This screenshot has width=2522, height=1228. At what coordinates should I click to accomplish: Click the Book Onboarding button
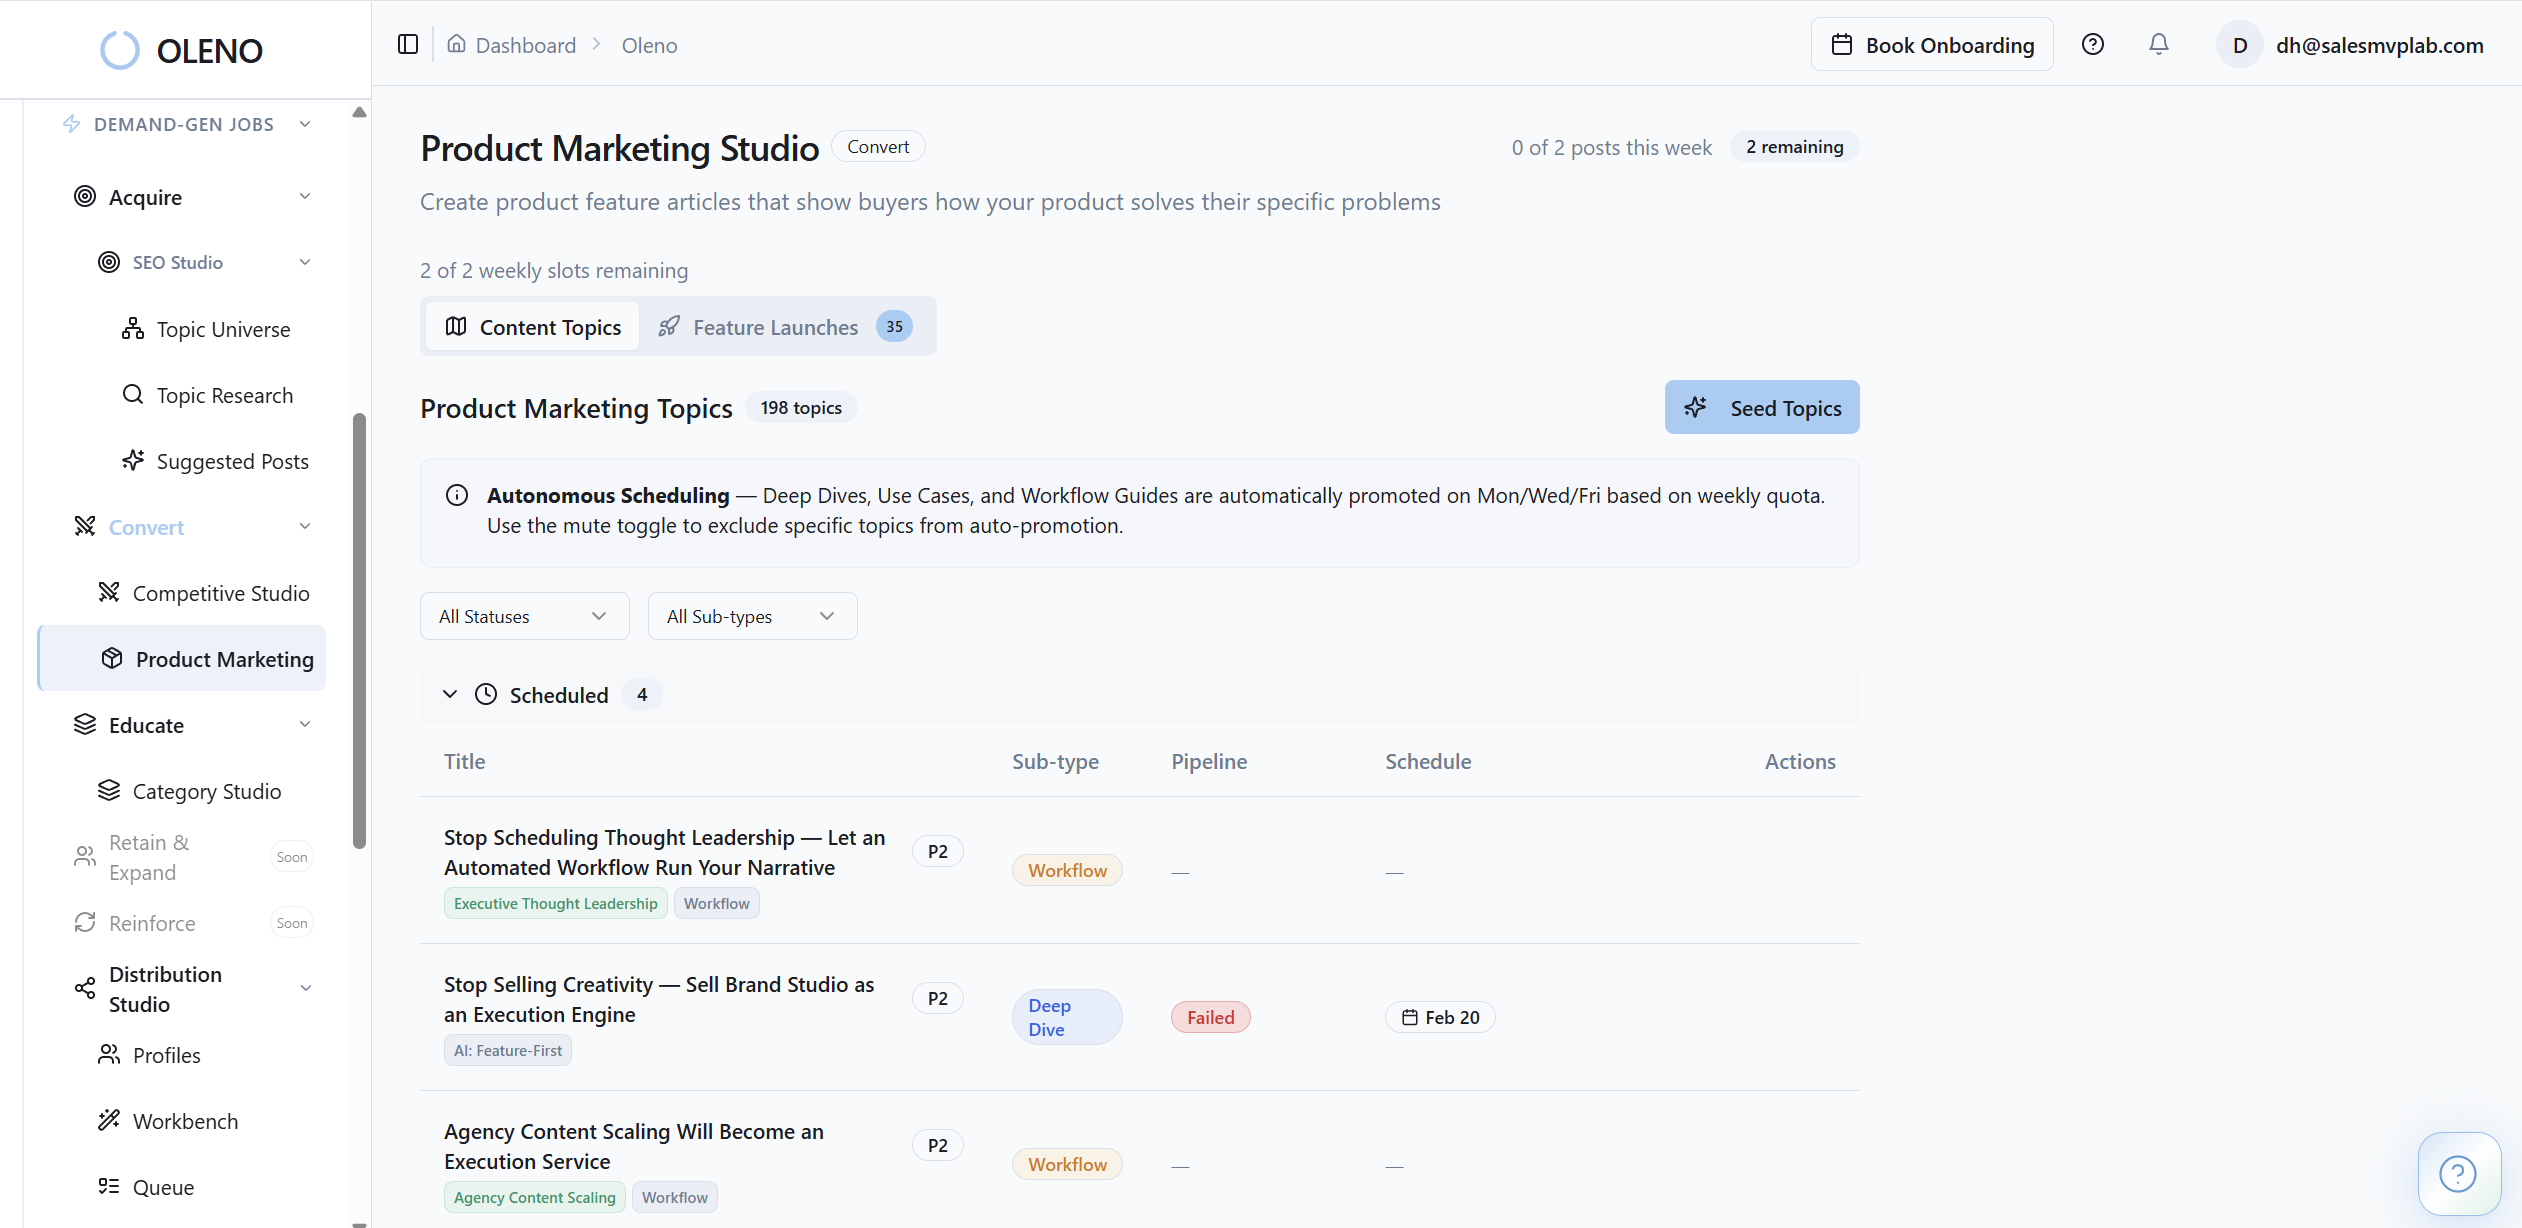pos(1931,44)
